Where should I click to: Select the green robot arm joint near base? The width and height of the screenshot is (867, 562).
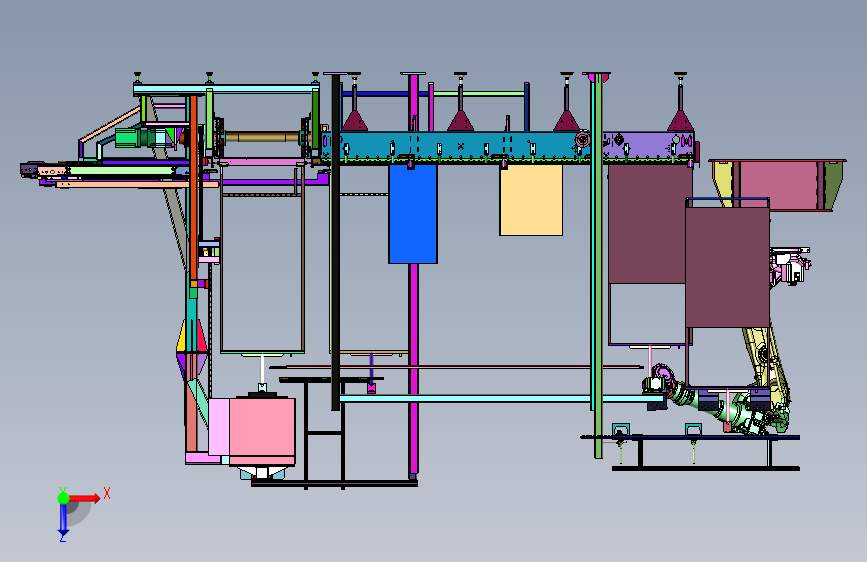point(730,410)
